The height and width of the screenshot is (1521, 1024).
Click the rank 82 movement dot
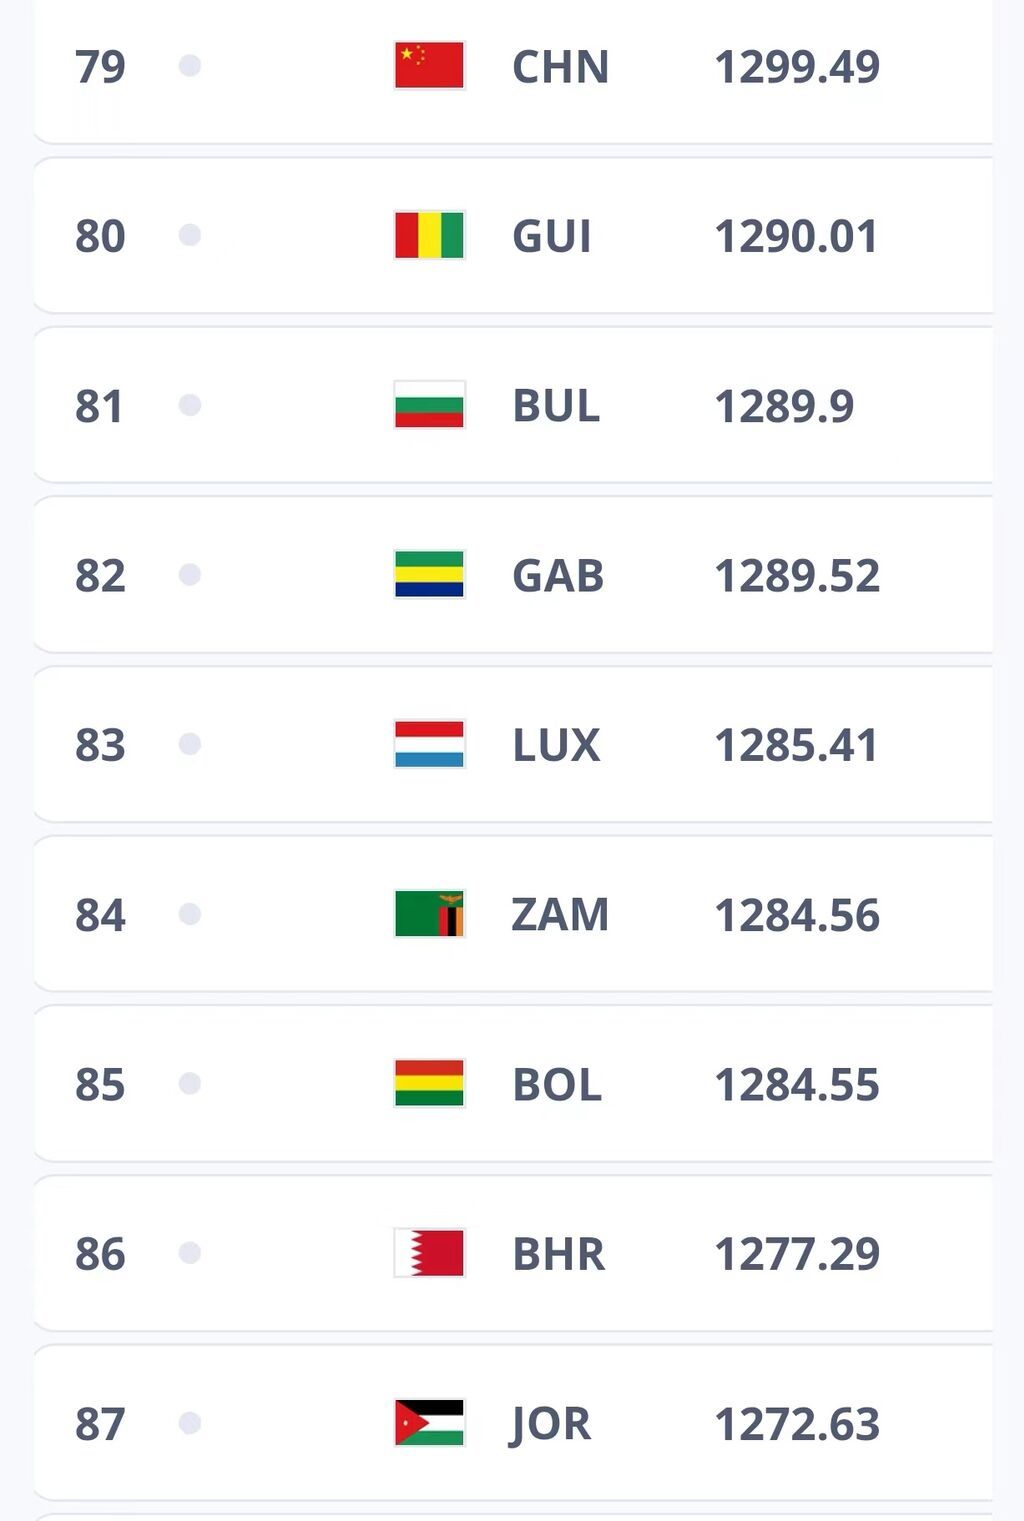point(190,575)
